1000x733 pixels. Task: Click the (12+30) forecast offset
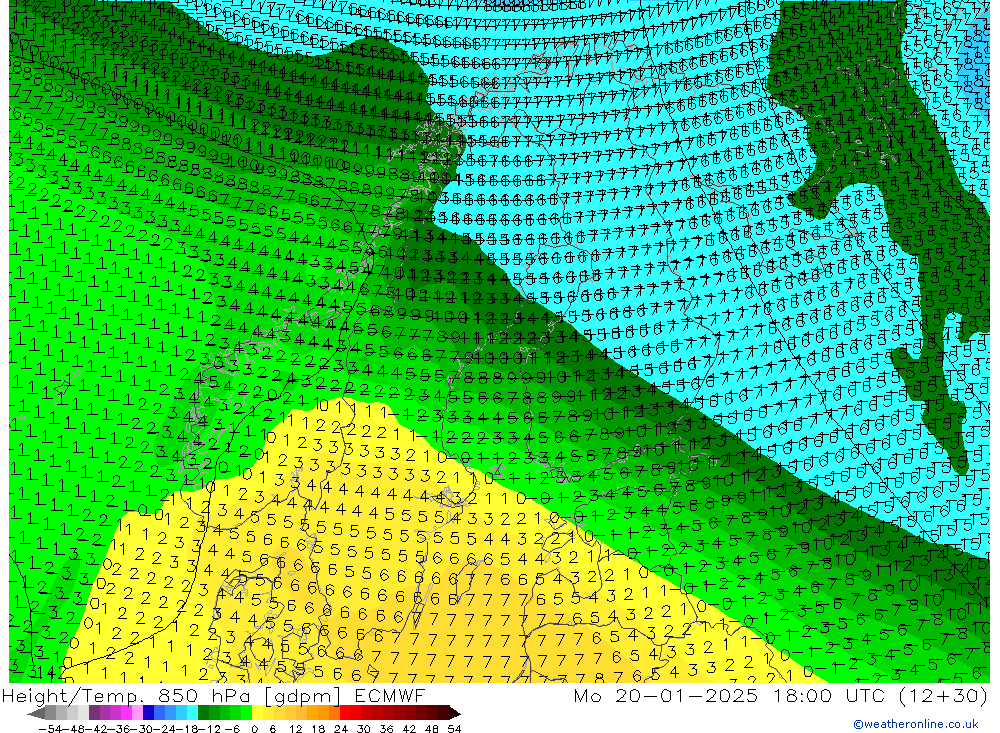point(943,695)
